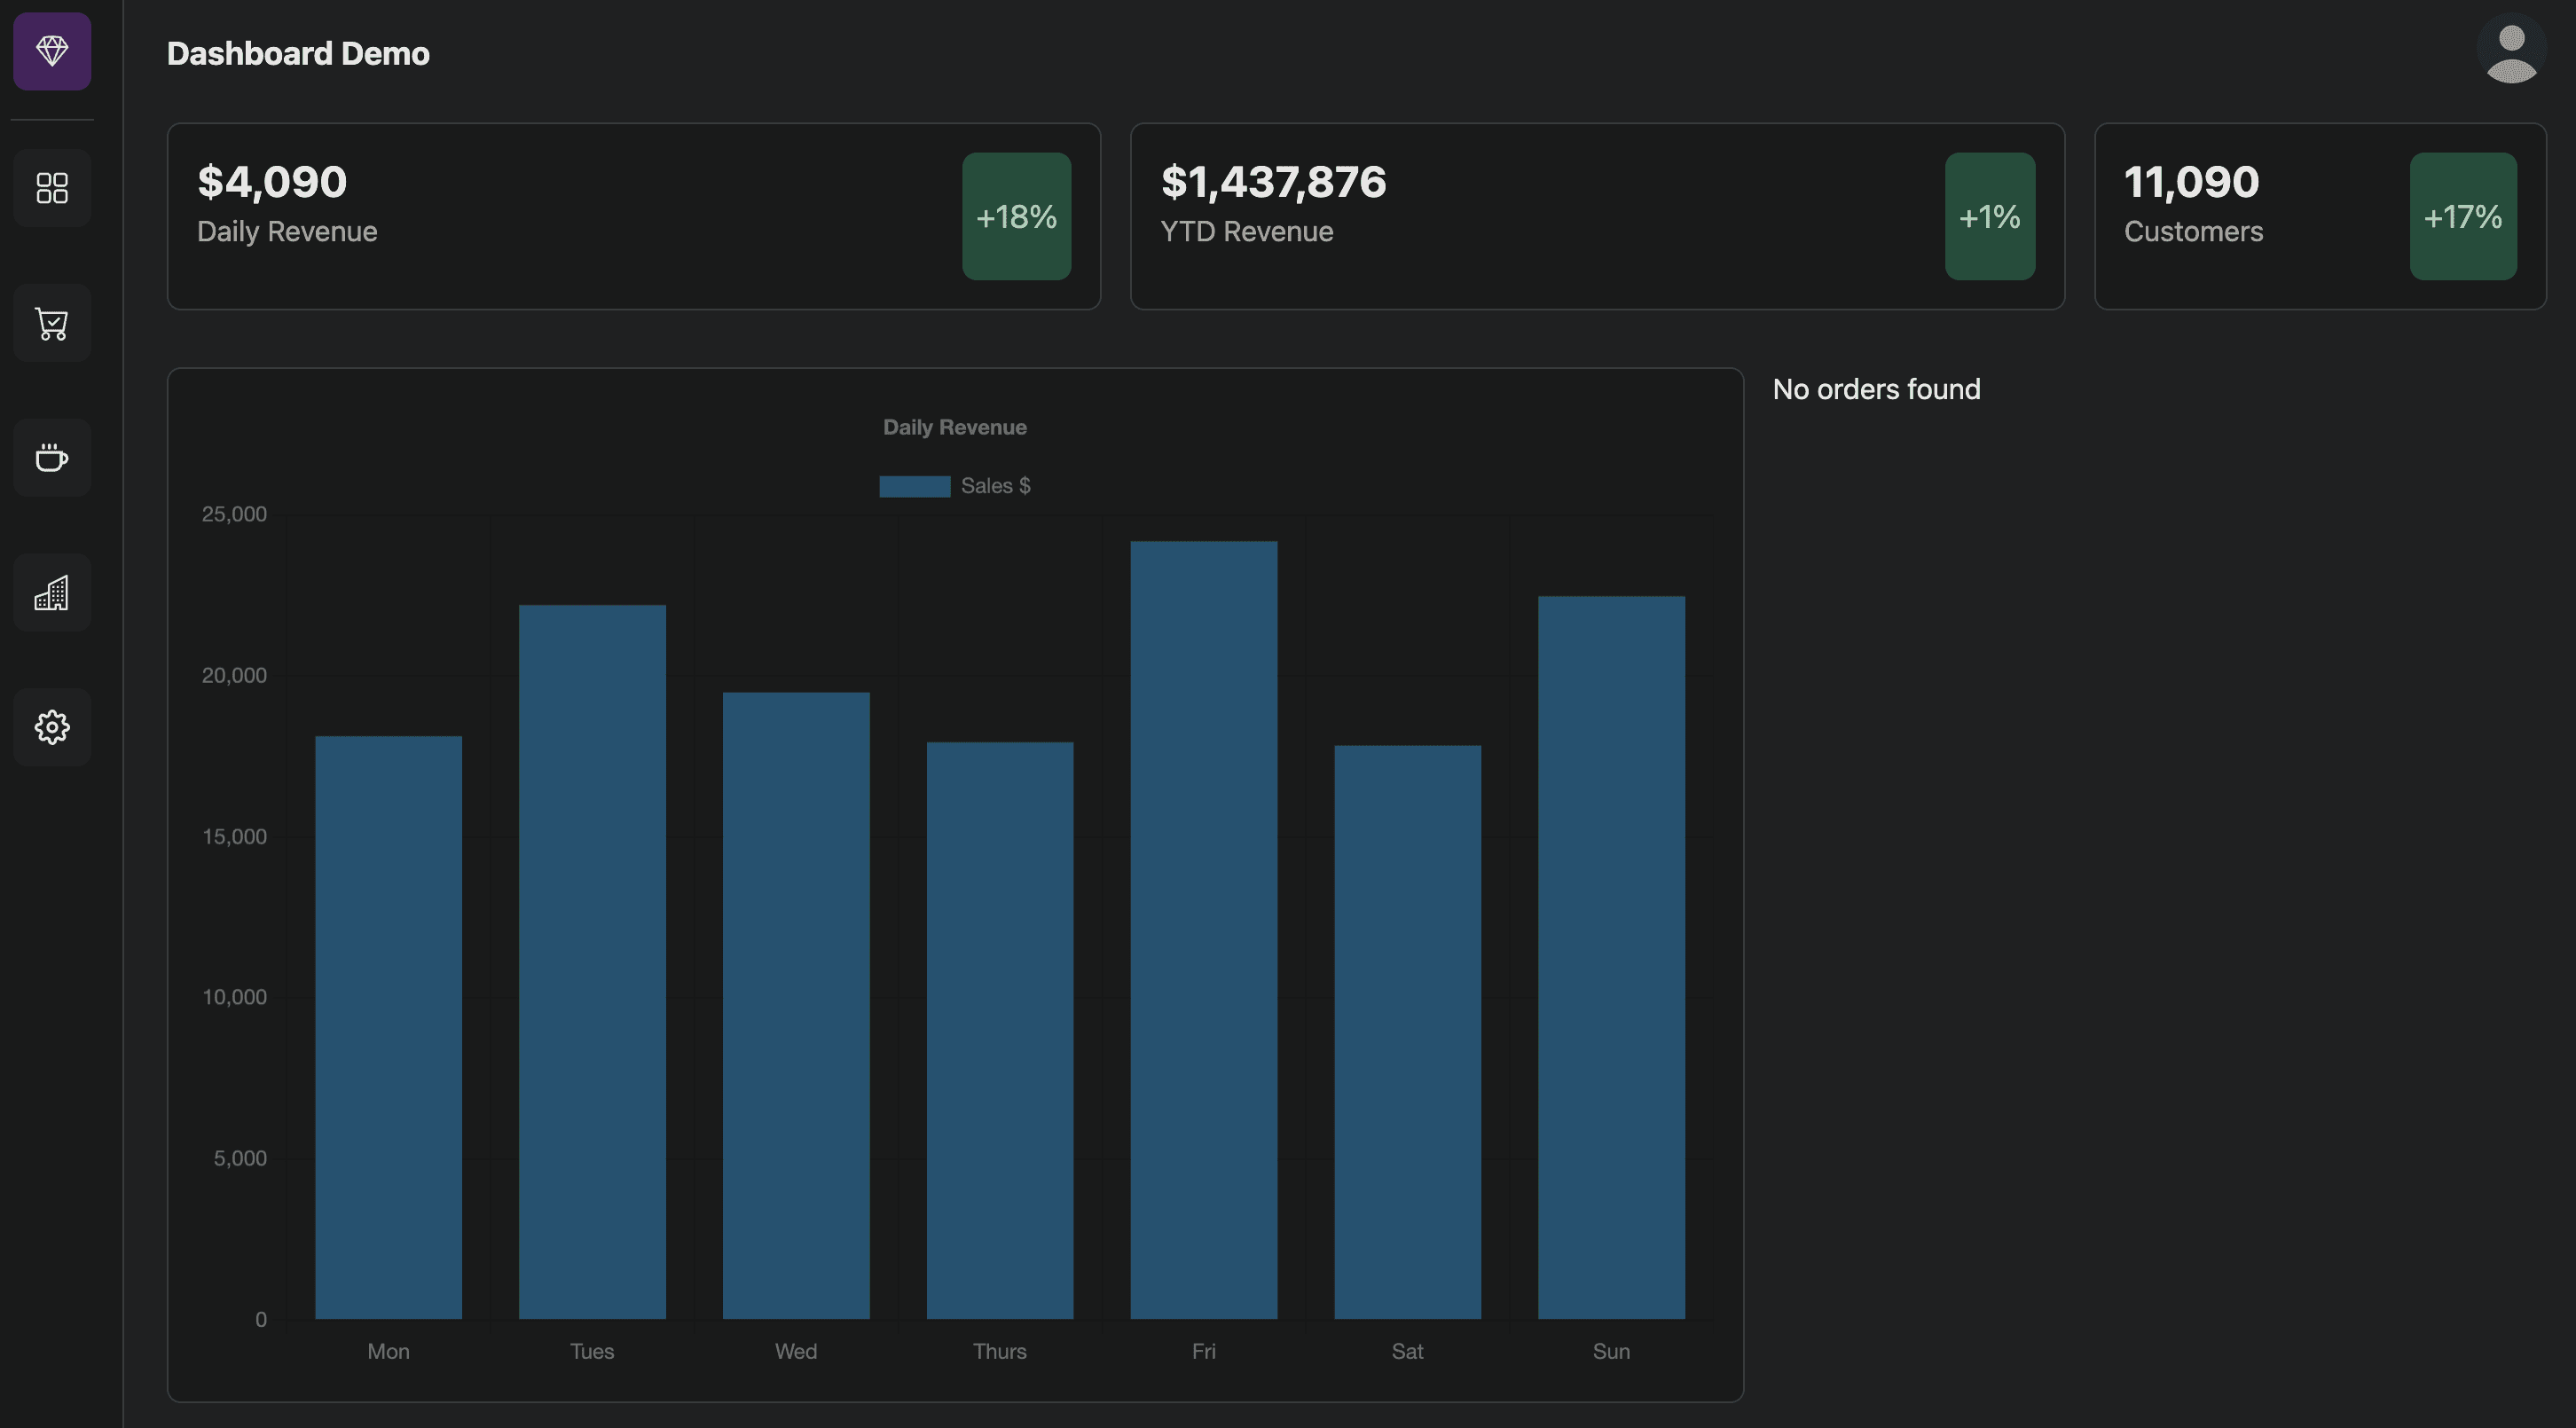Select the coffee cup products icon
Screen dimensions: 2576x1428
click(52, 458)
